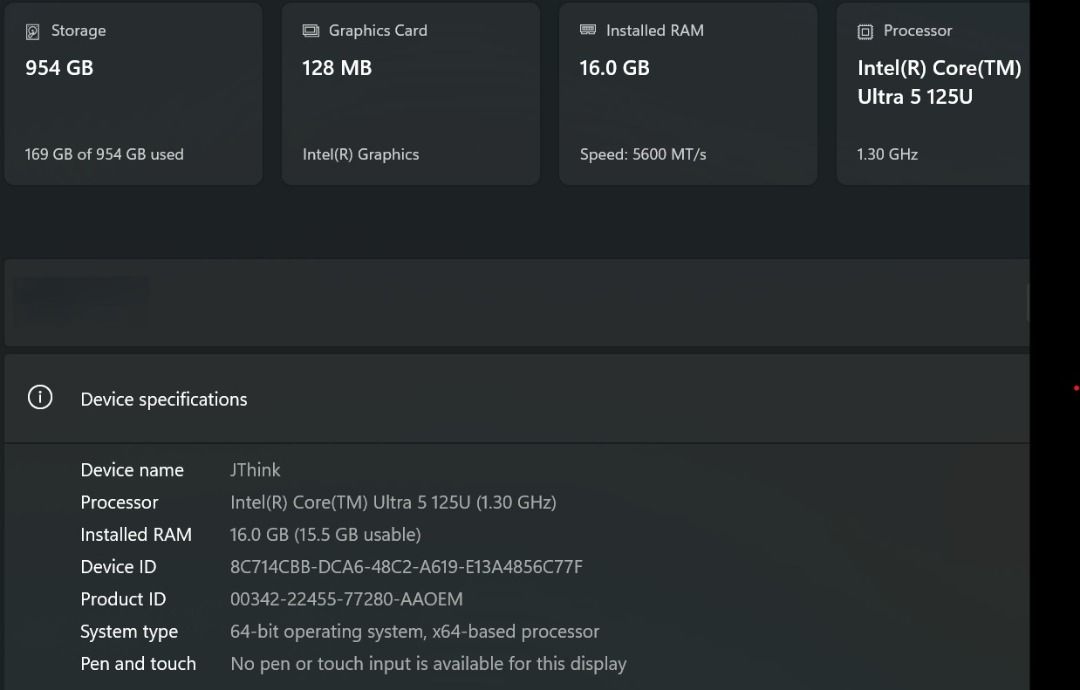Click the Graphics Card icon
Screen dimensions: 1080x690
pos(311,31)
